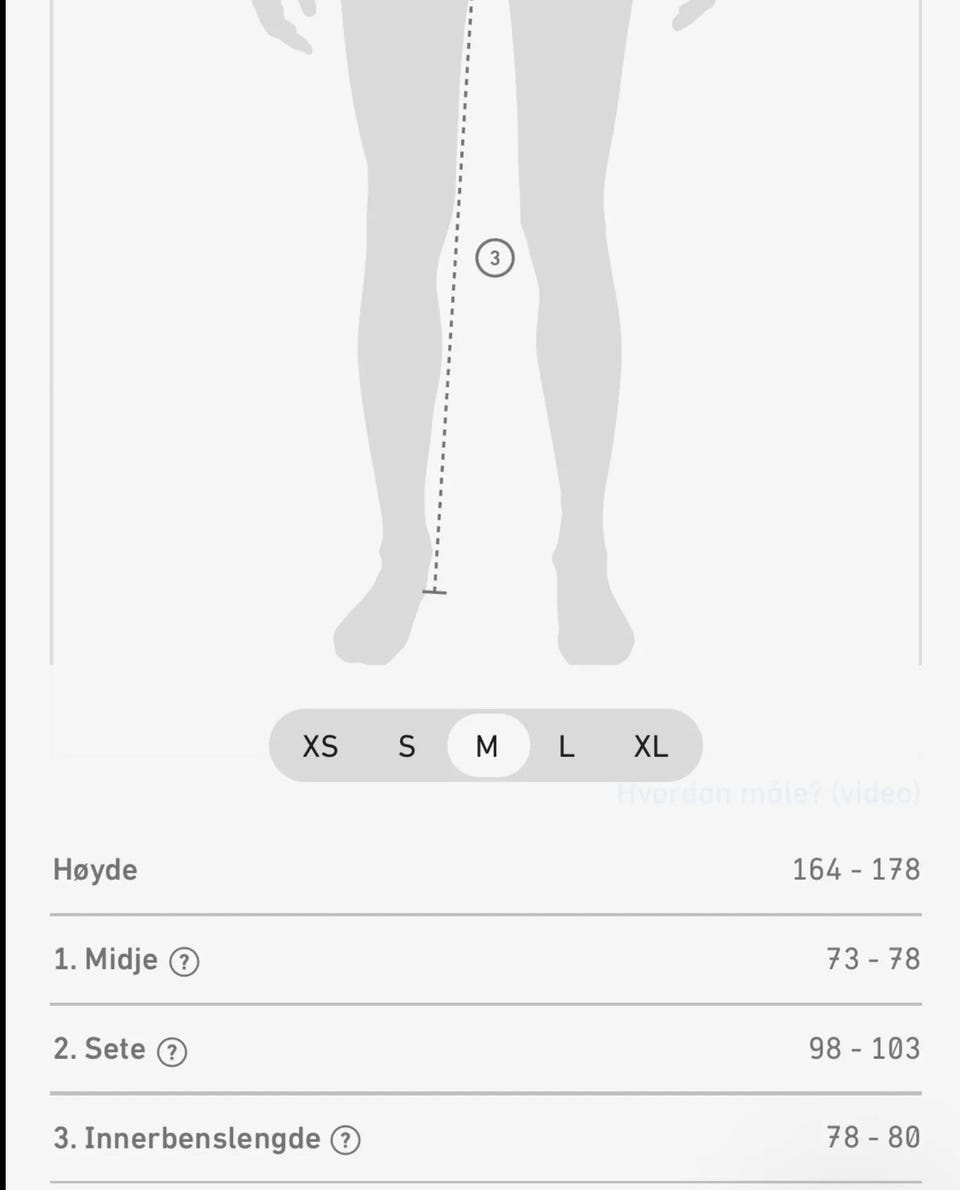960x1190 pixels.
Task: Switch to size XL
Action: pyautogui.click(x=650, y=747)
